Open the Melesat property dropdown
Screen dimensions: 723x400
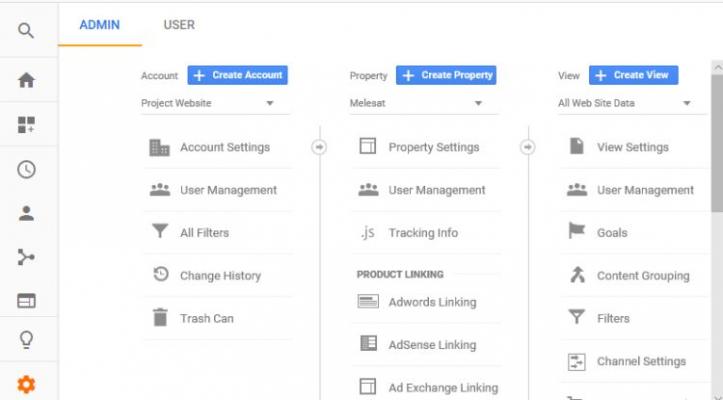(x=423, y=103)
